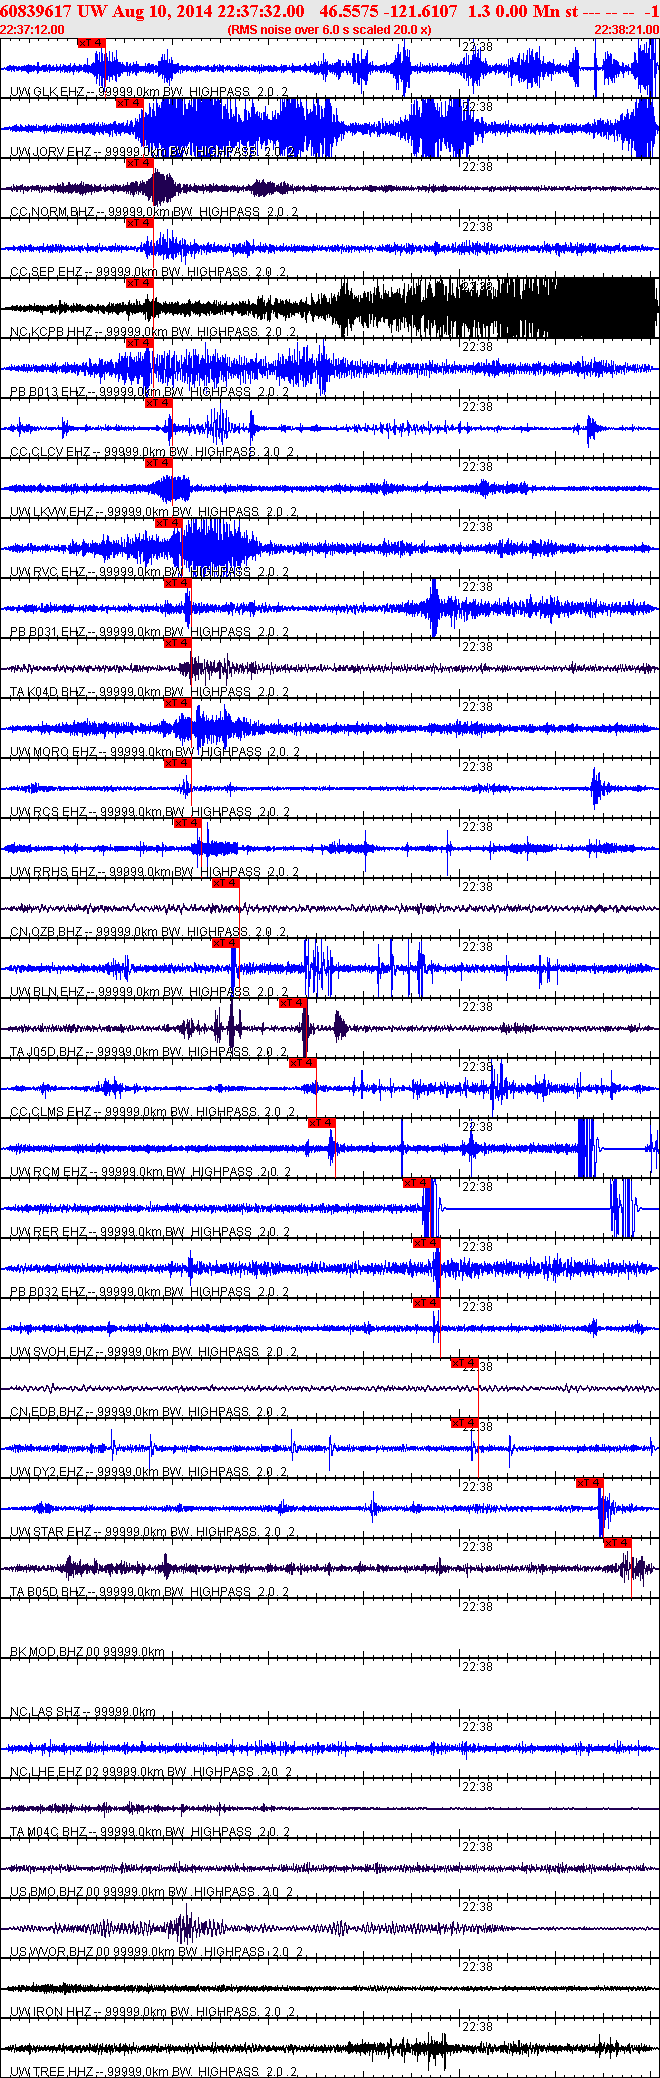Screen dimensions: 660x2078
Task: Click the 22:38 tick label on UW.GLK trace
Action: click(477, 47)
